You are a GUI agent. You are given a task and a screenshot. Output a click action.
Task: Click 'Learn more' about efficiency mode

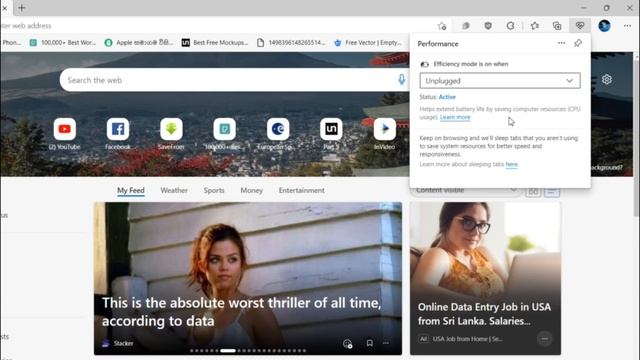pos(455,117)
